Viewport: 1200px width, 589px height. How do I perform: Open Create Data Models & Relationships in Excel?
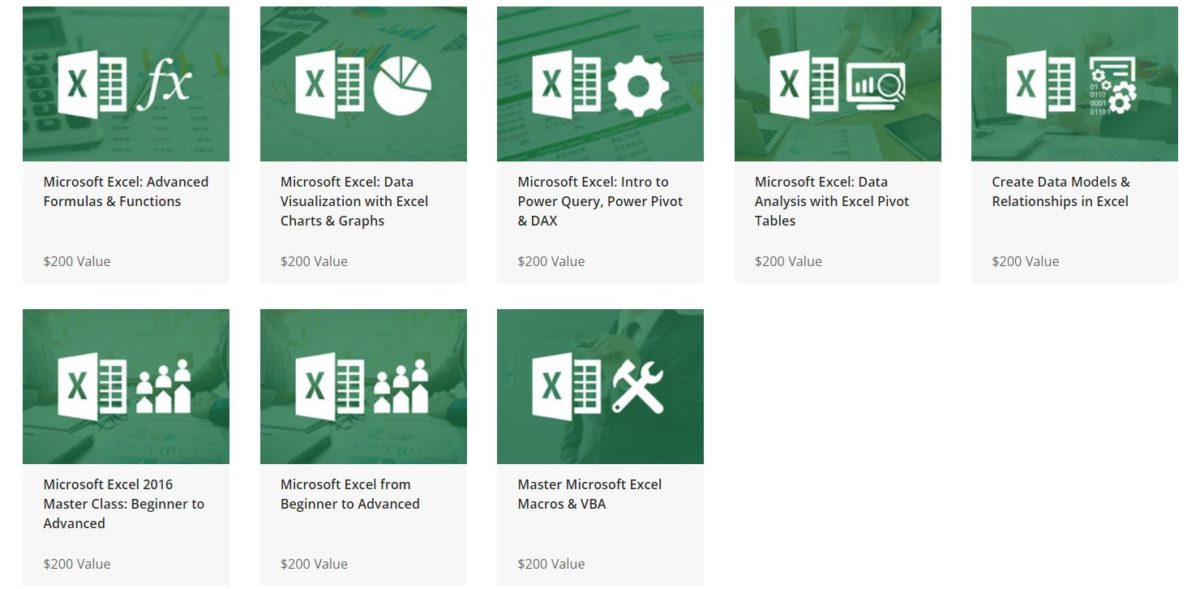click(1060, 191)
